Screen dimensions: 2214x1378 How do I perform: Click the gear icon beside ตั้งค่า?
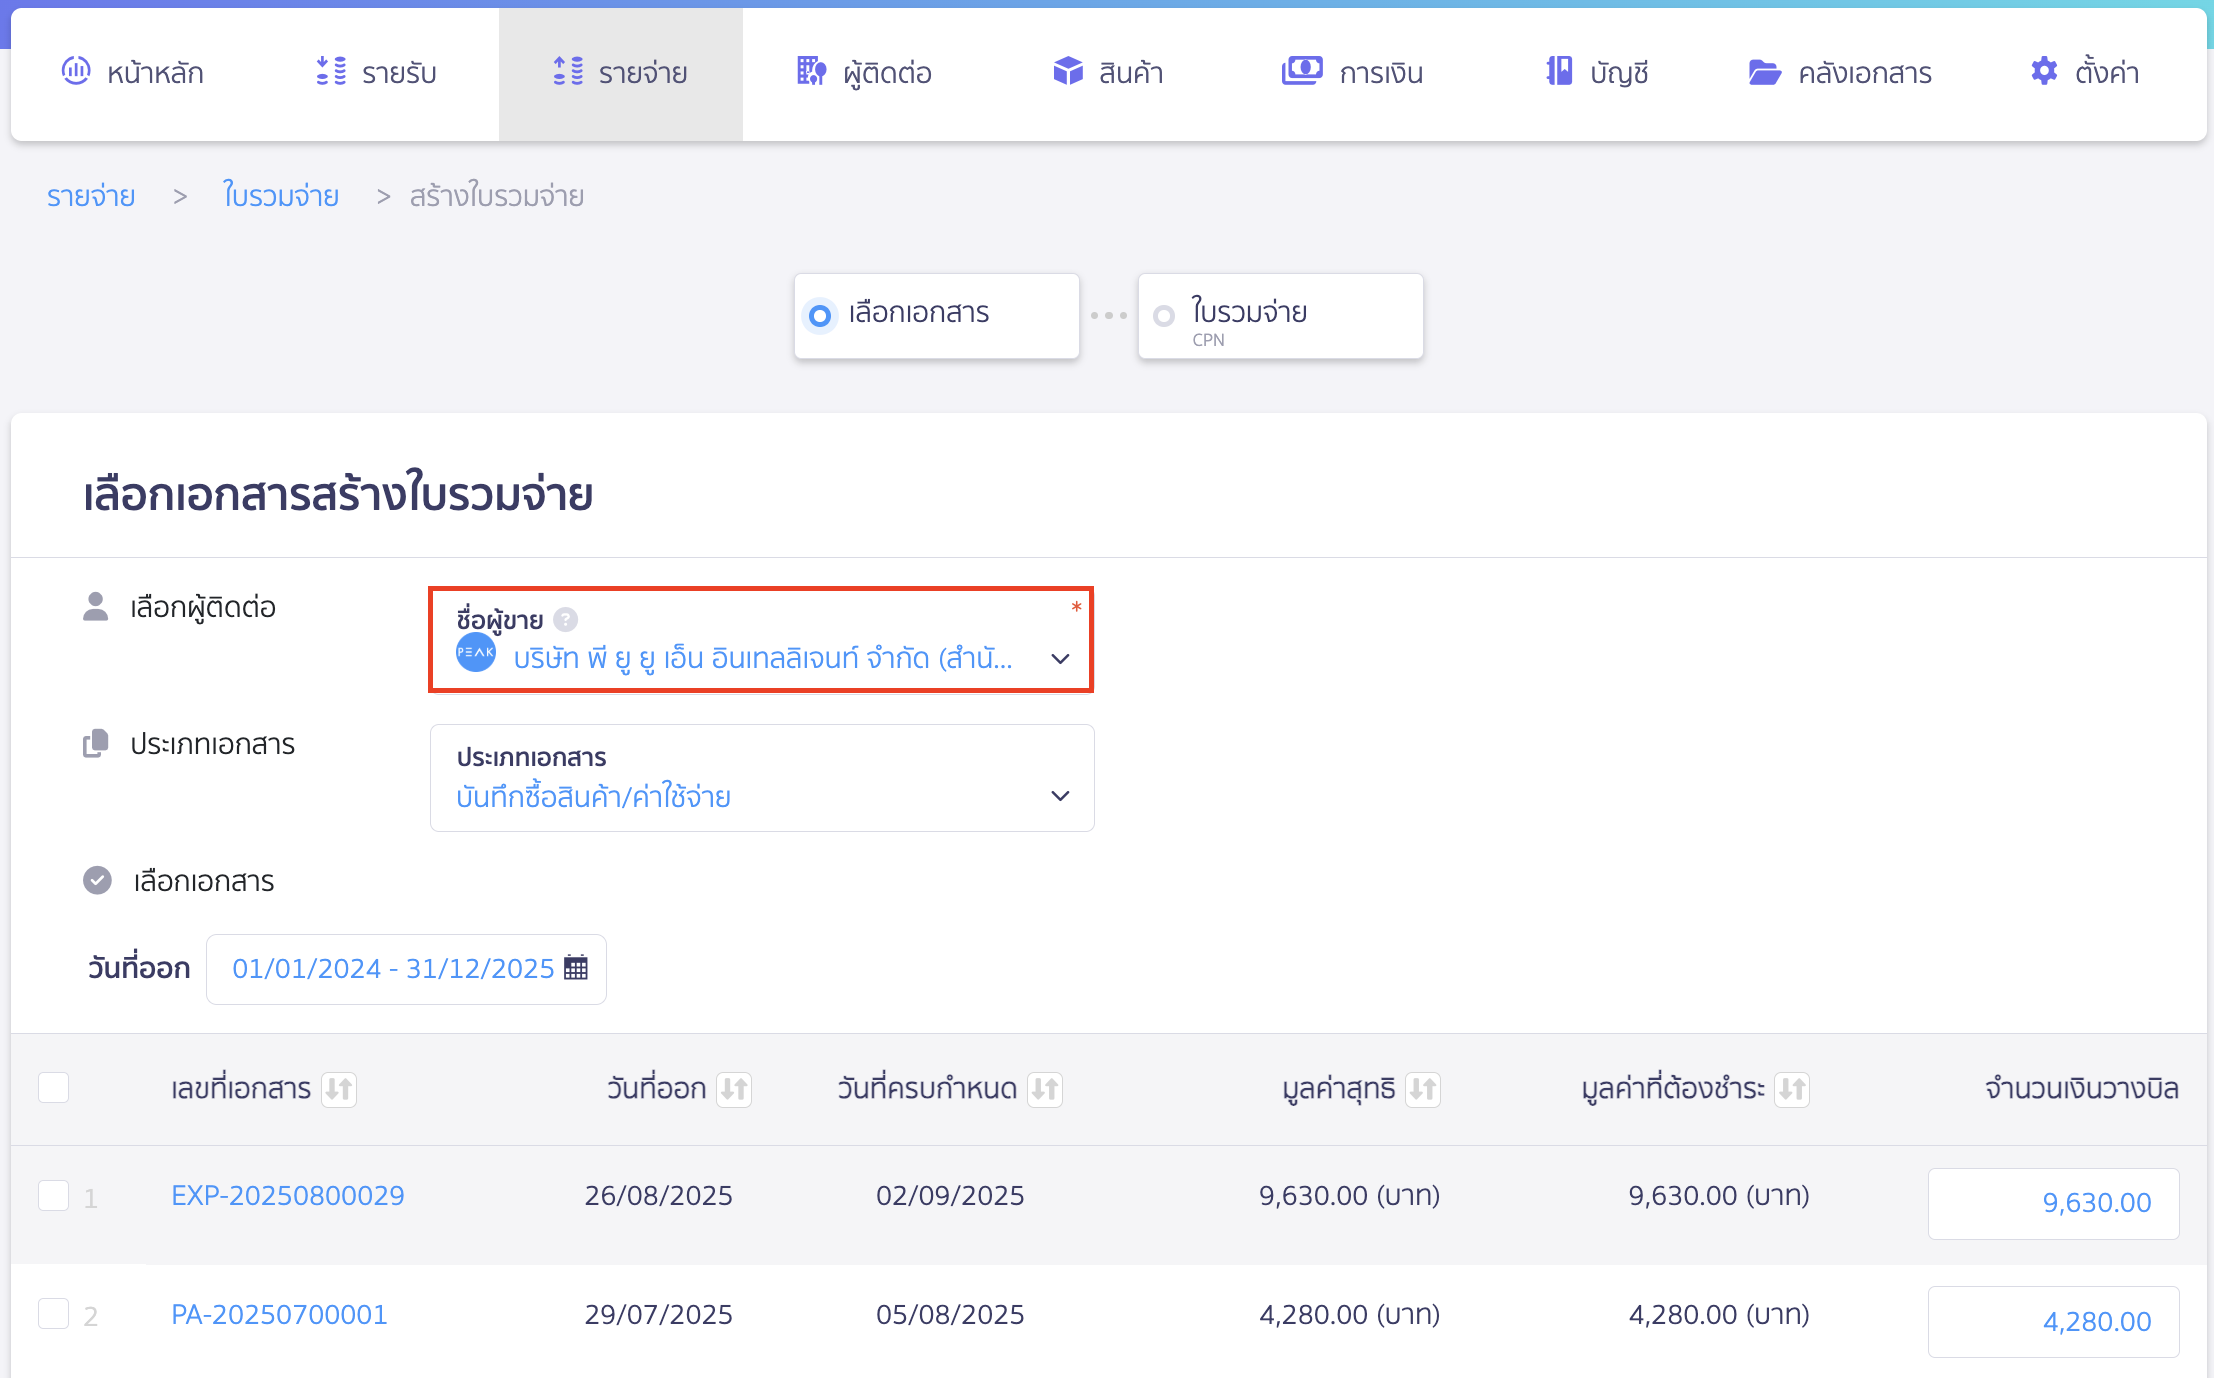[x=2044, y=71]
